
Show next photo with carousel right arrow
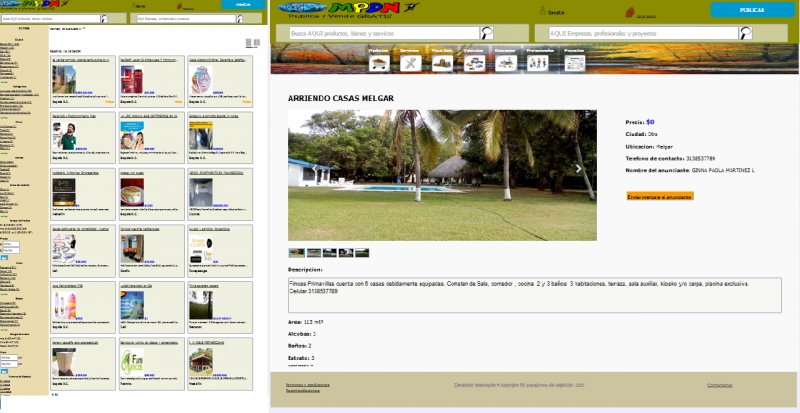point(578,168)
